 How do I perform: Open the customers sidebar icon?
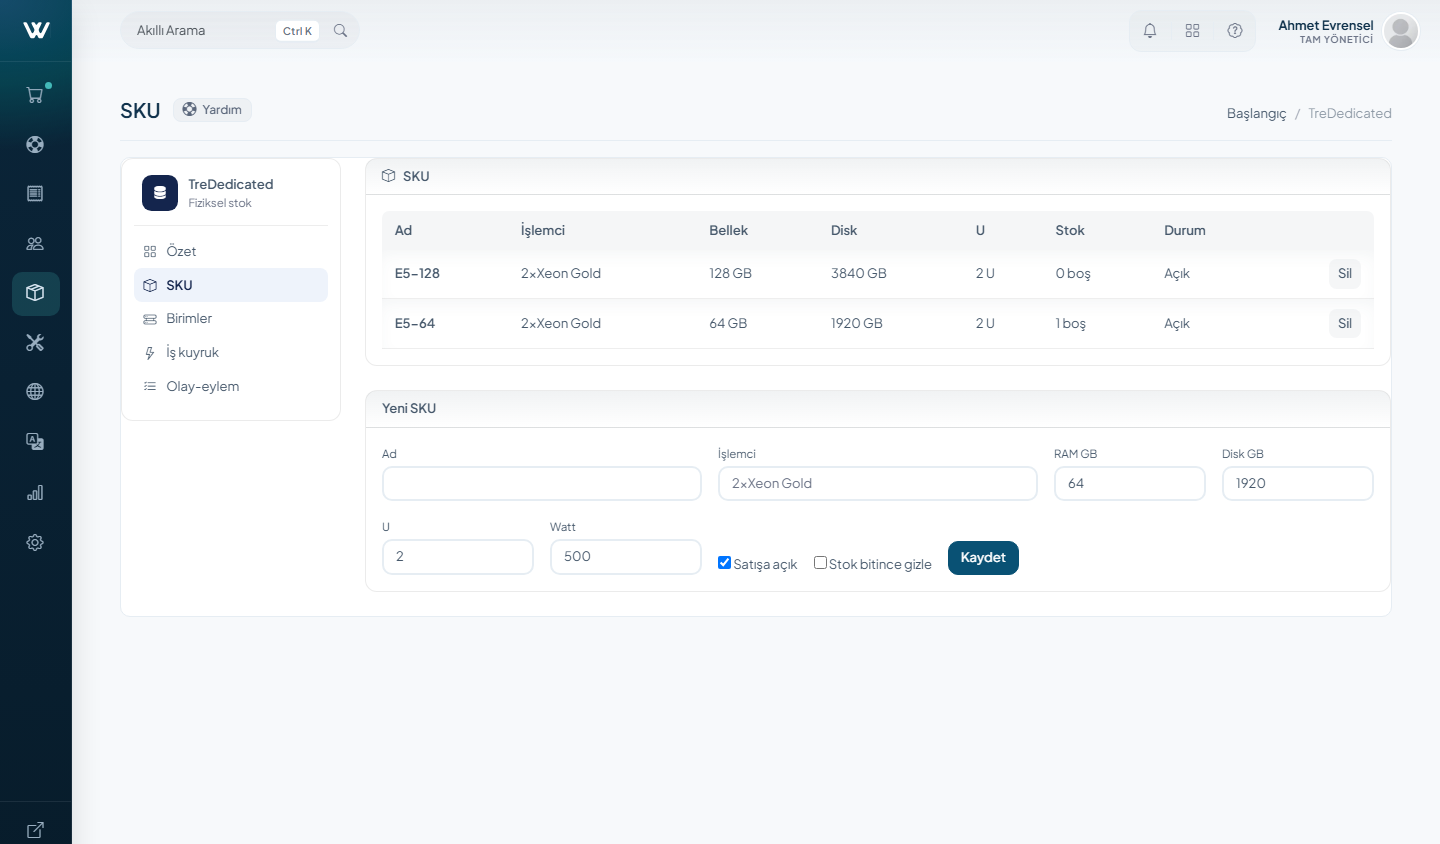click(35, 243)
